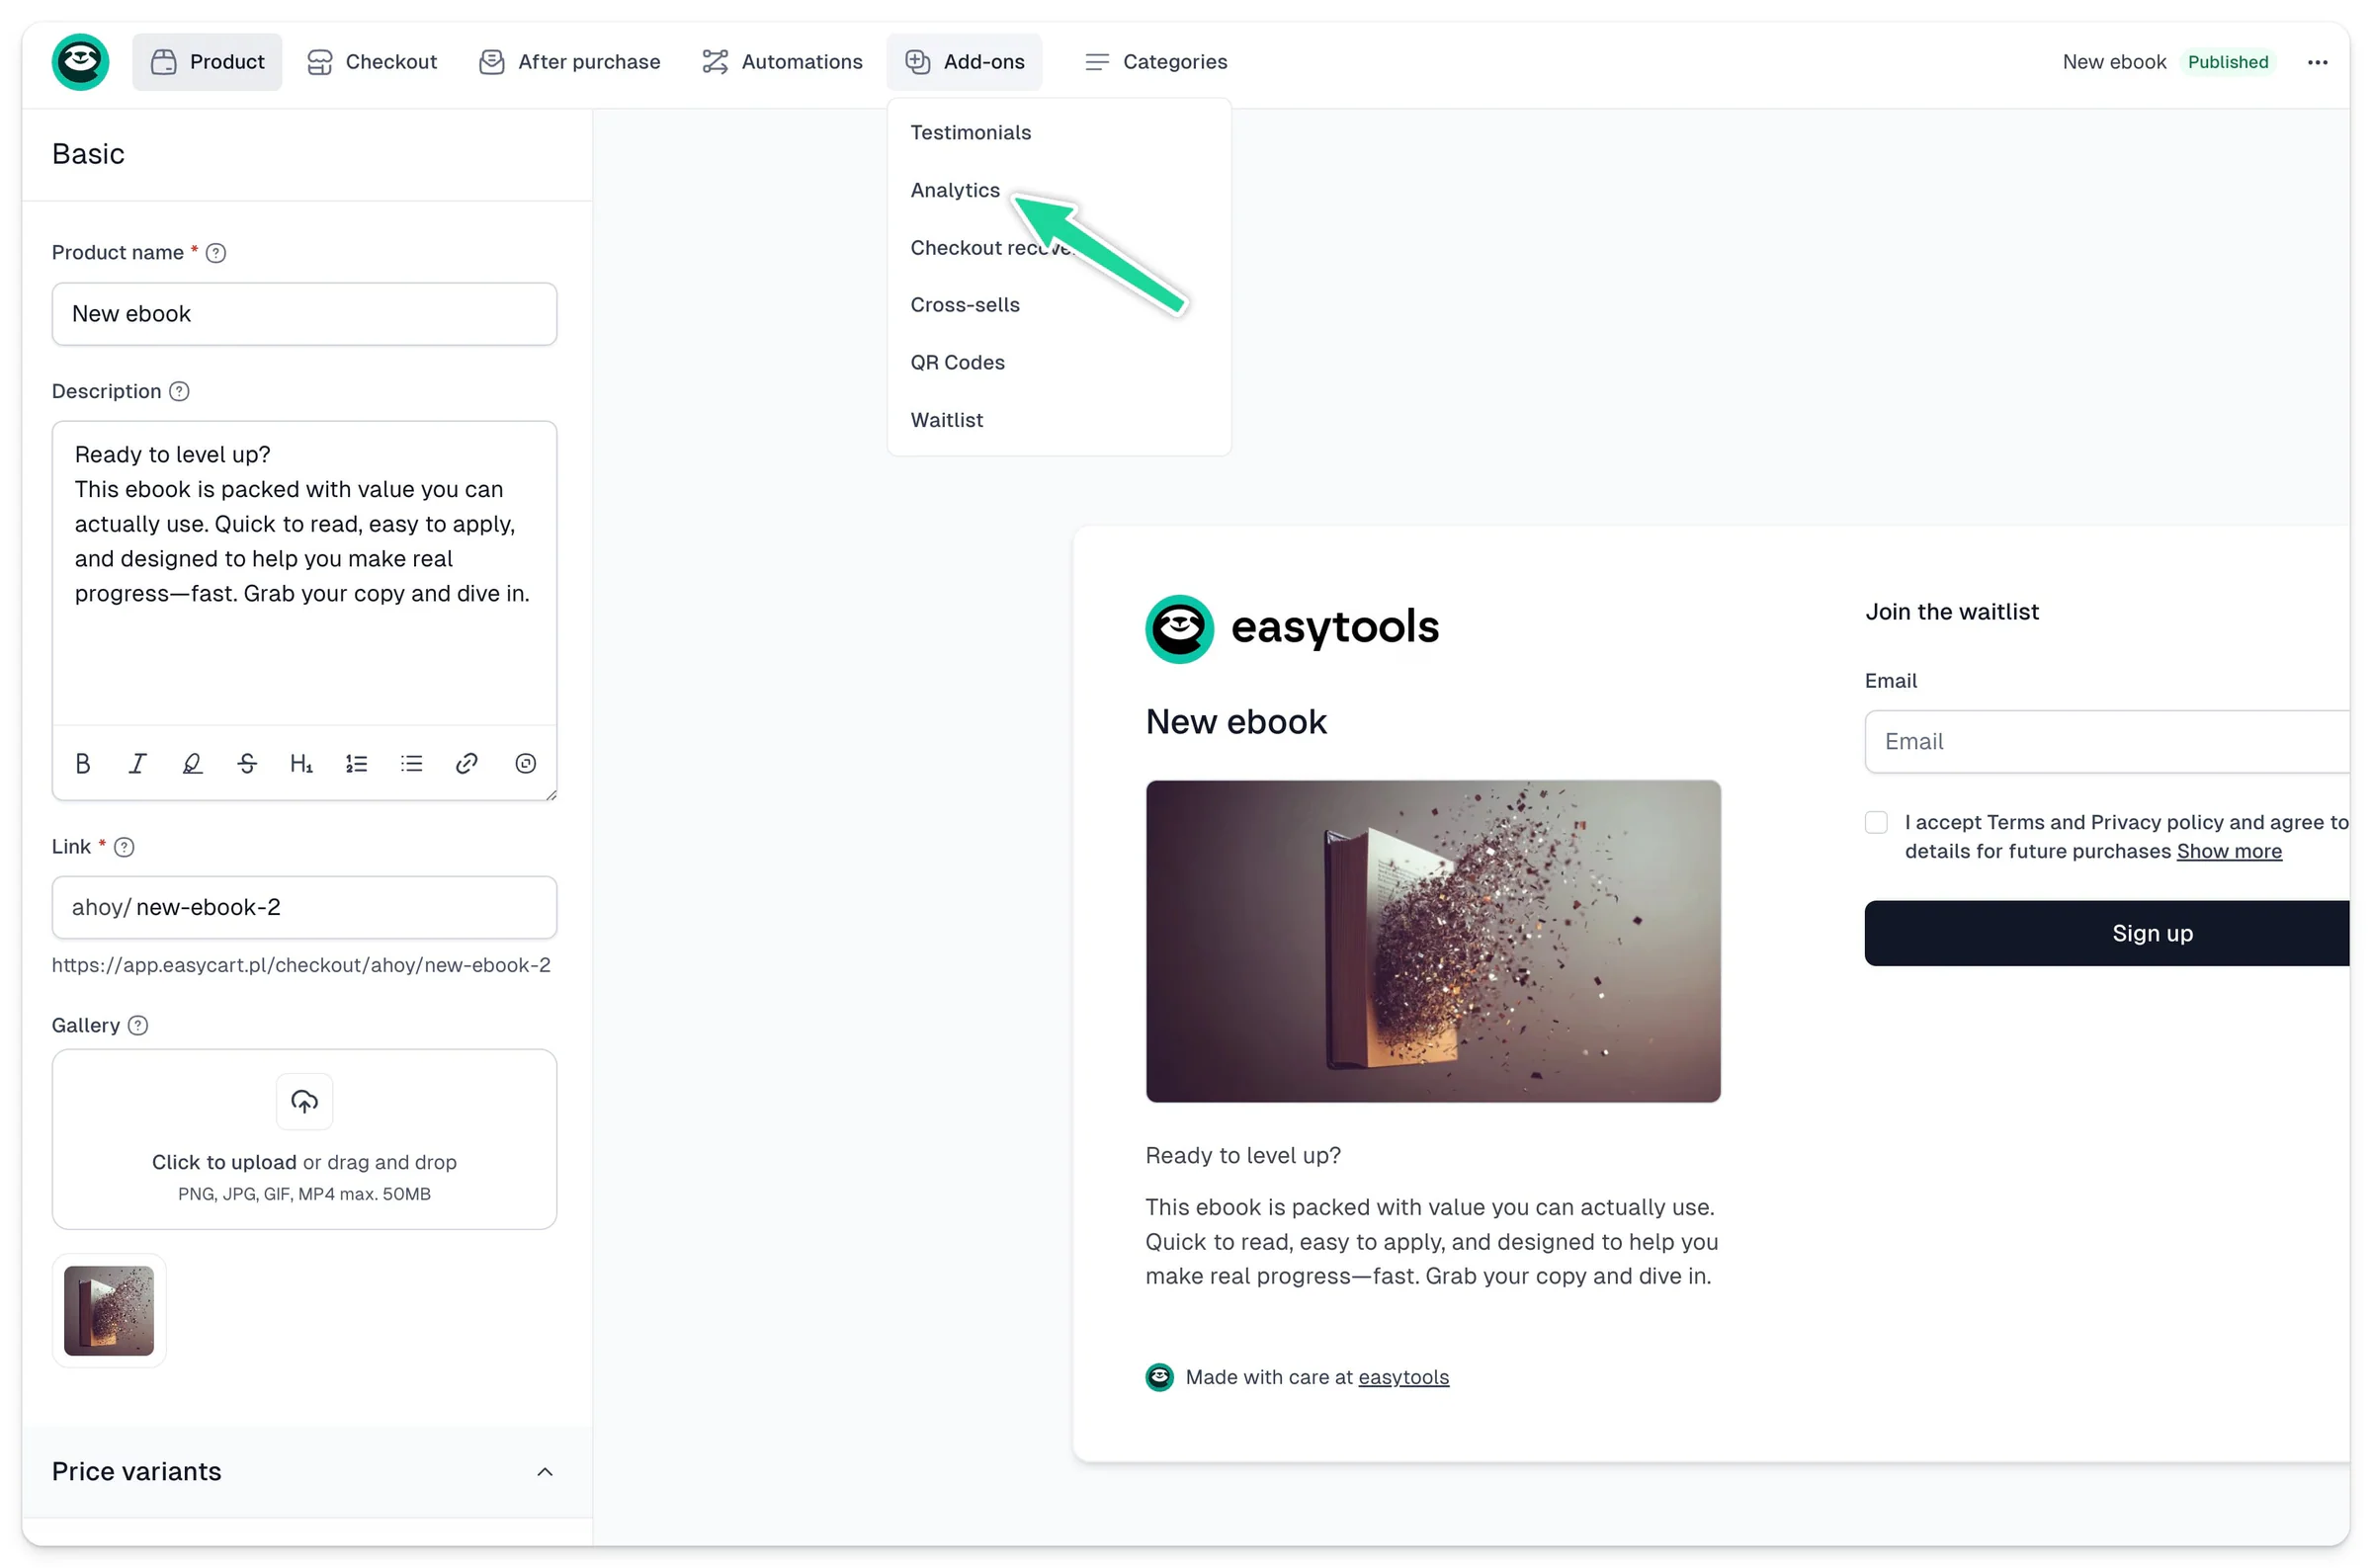The image size is (2372, 1568).
Task: Apply H1 heading formatting
Action: click(301, 764)
